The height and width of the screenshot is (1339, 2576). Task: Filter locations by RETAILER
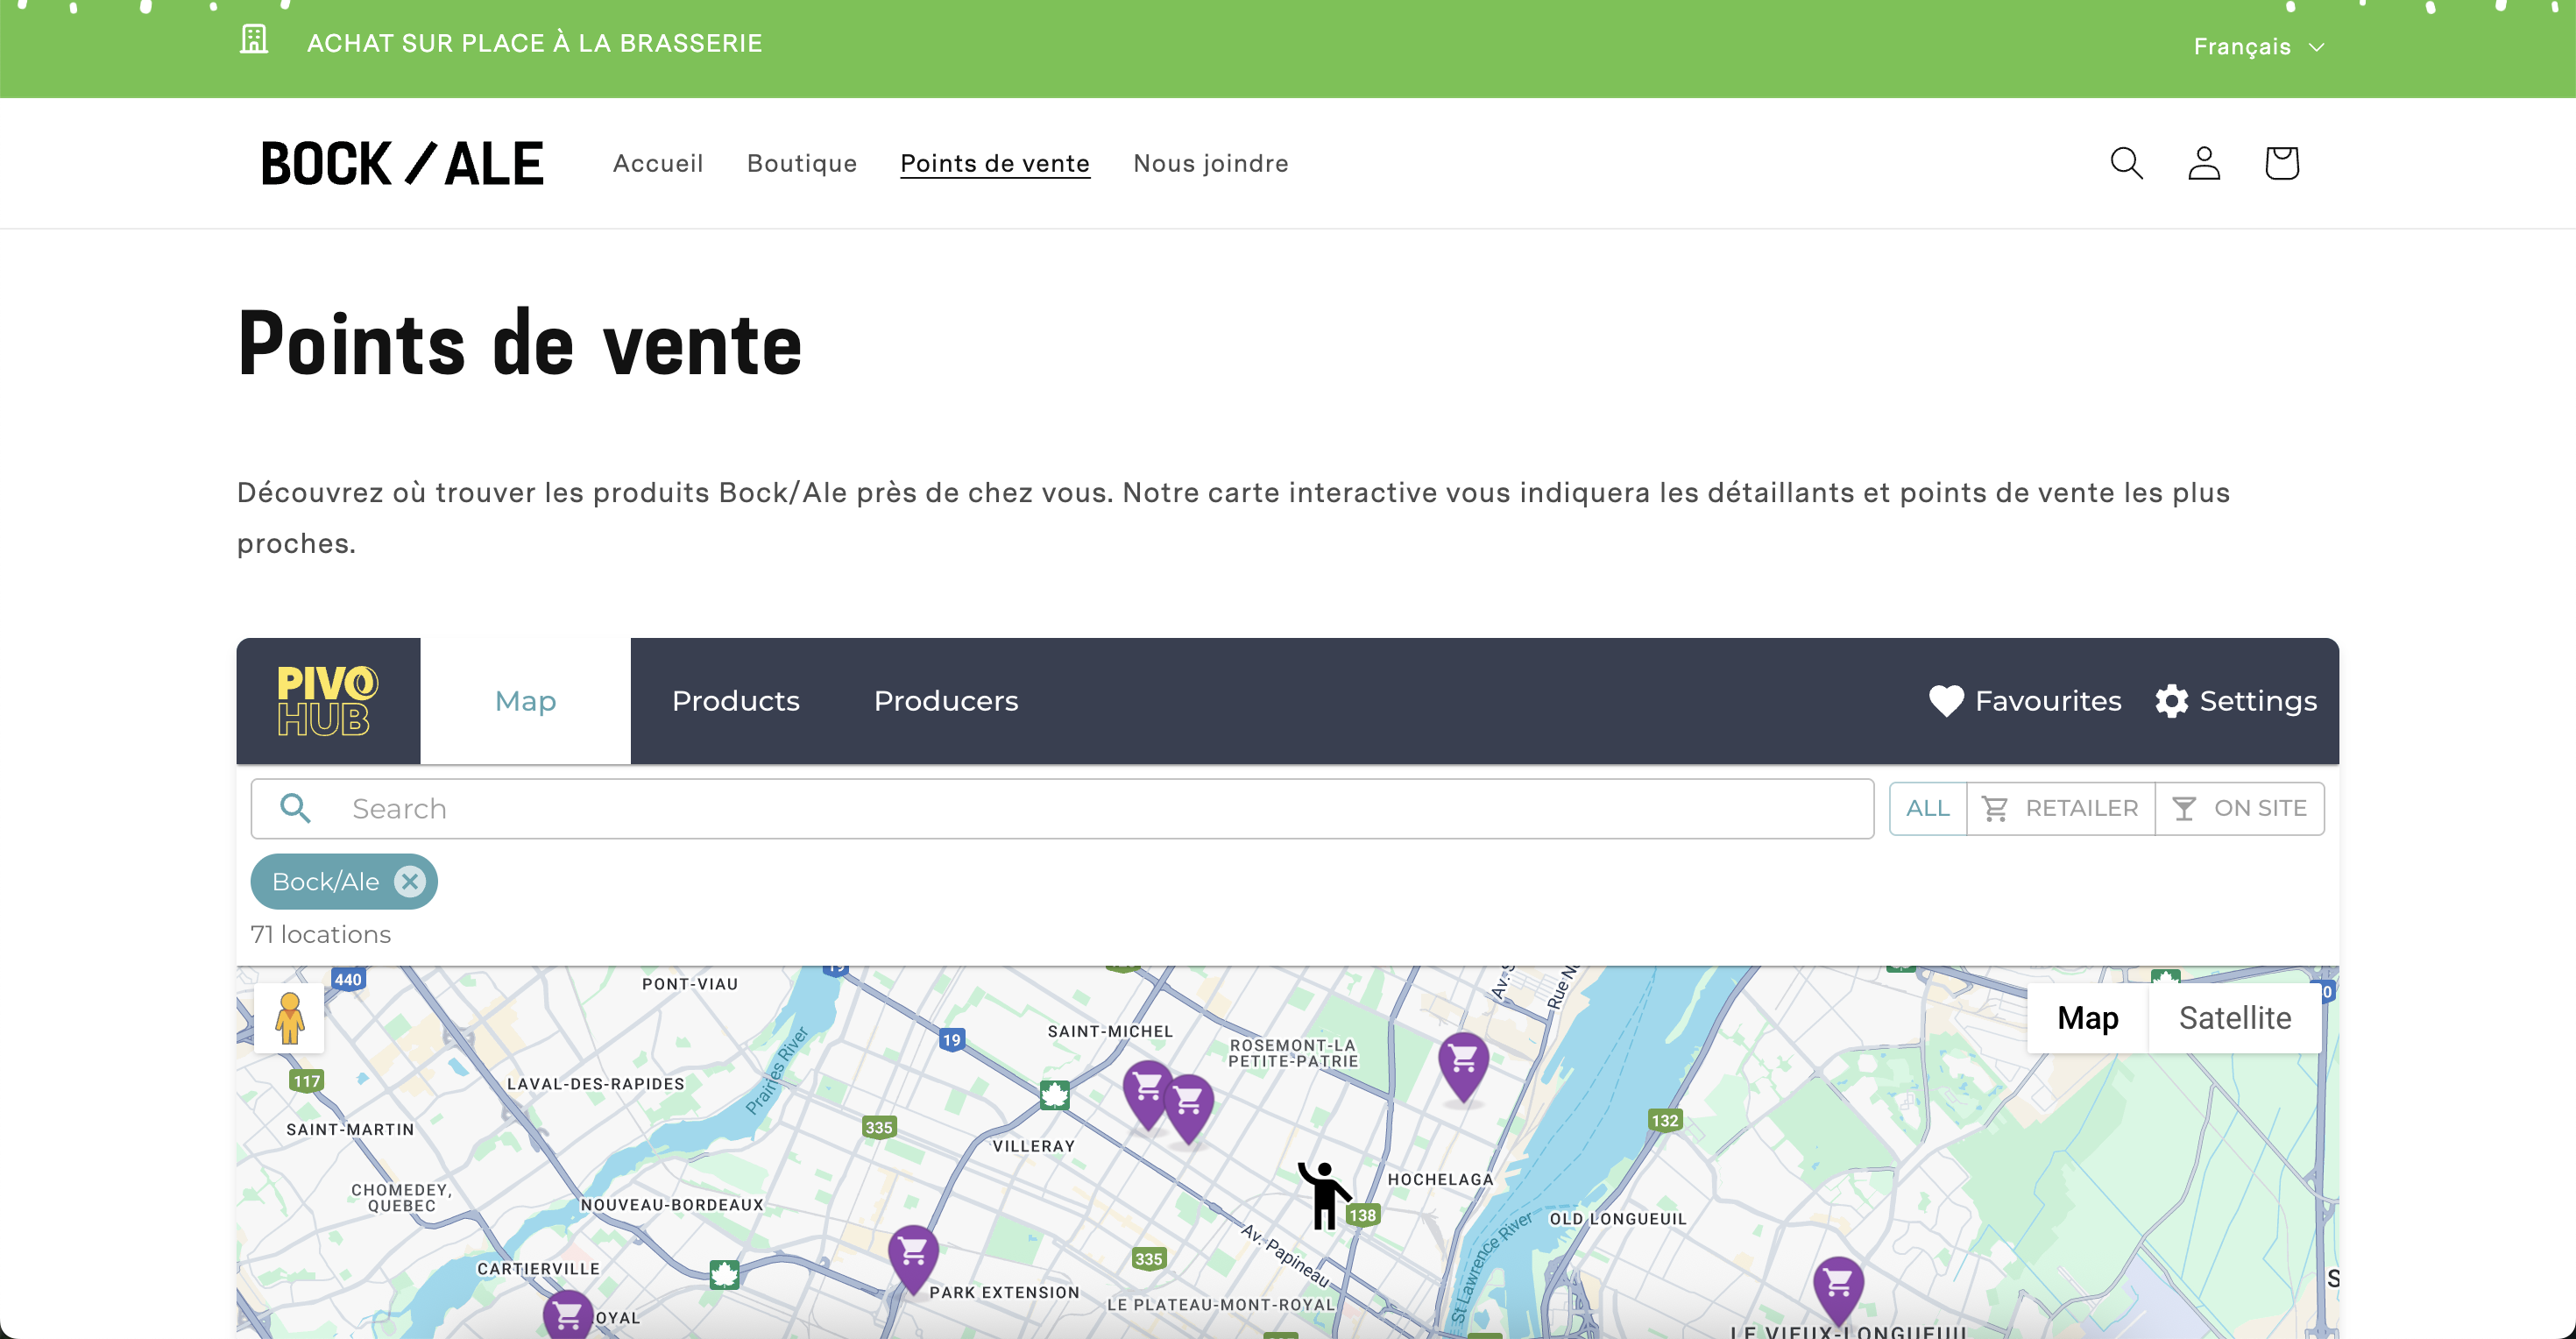click(x=2060, y=808)
